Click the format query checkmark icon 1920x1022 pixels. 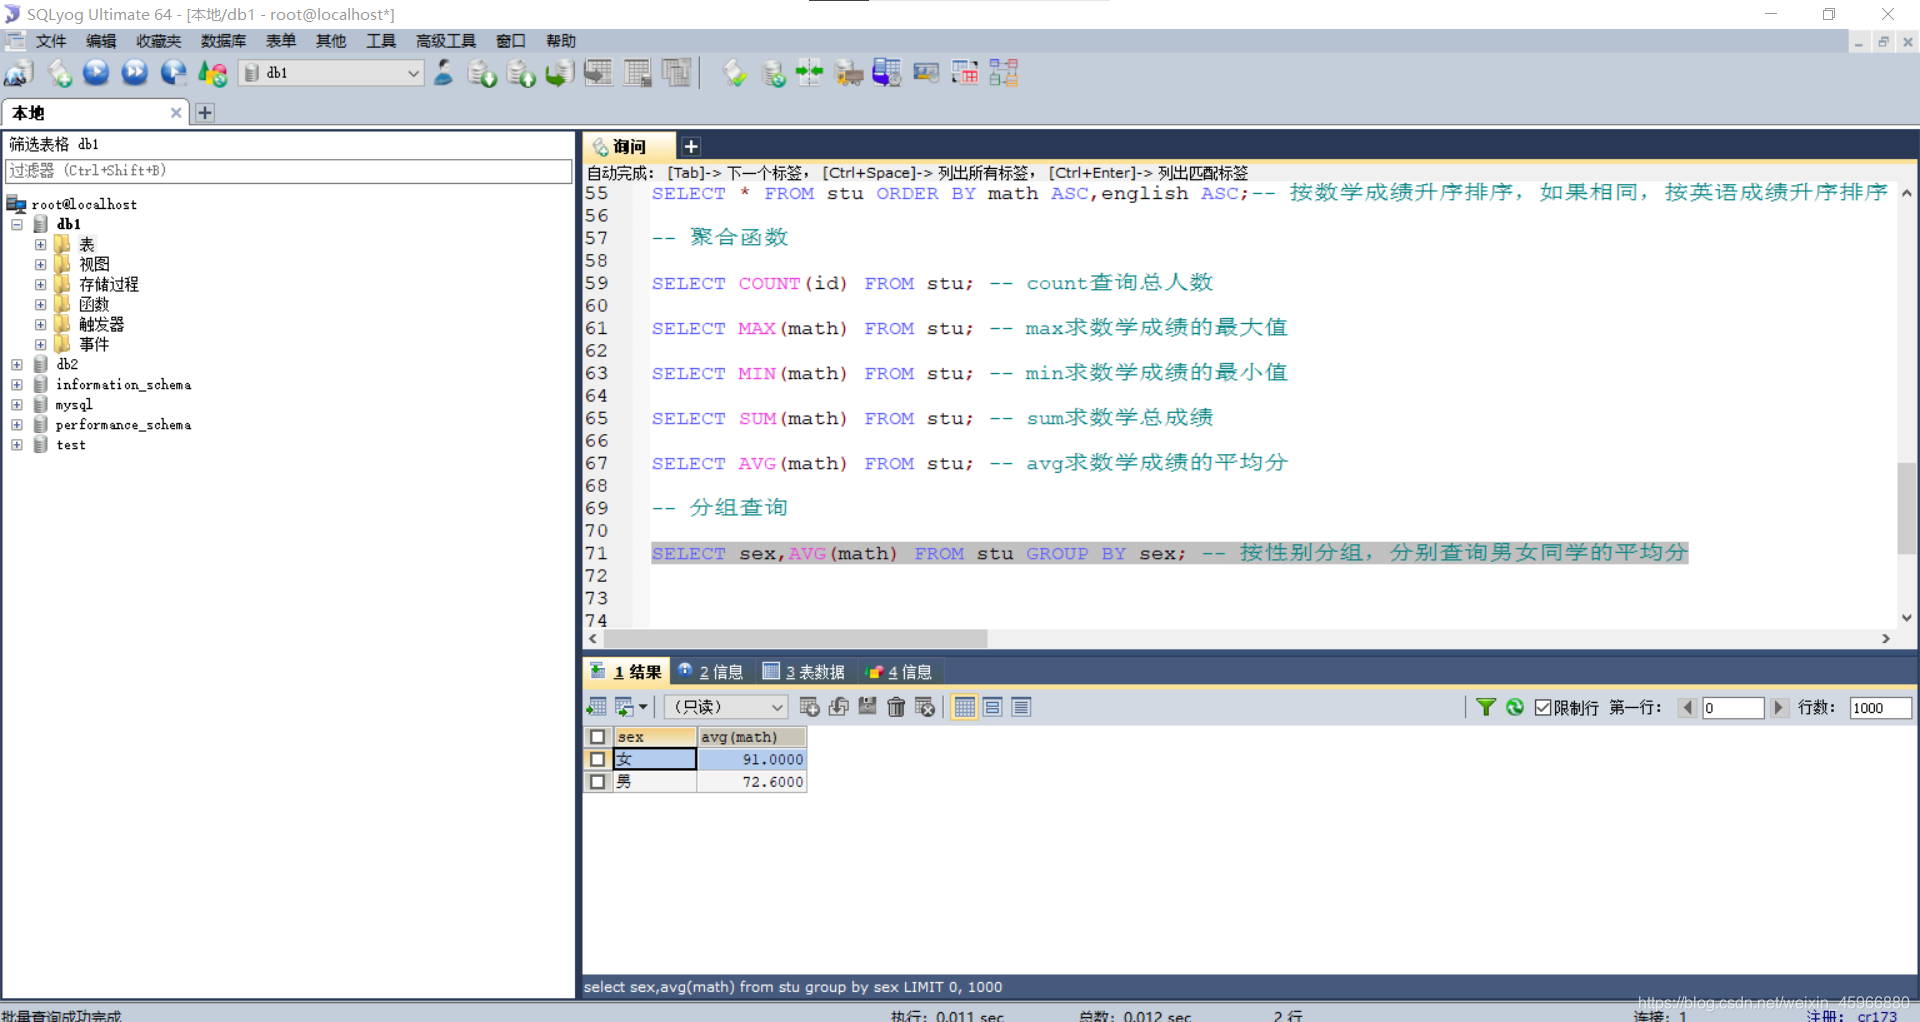(735, 73)
